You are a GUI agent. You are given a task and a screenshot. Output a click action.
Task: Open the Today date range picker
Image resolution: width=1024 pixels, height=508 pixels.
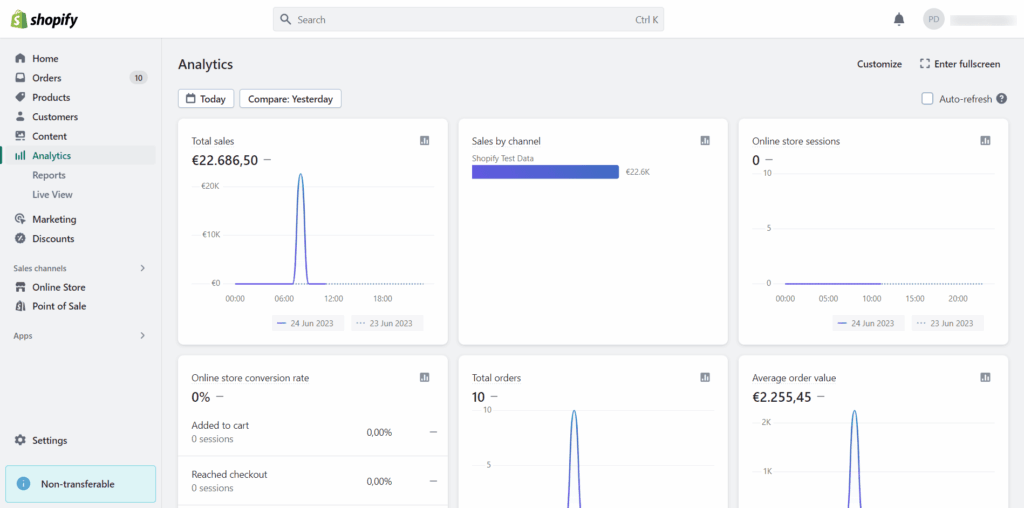[x=206, y=99]
